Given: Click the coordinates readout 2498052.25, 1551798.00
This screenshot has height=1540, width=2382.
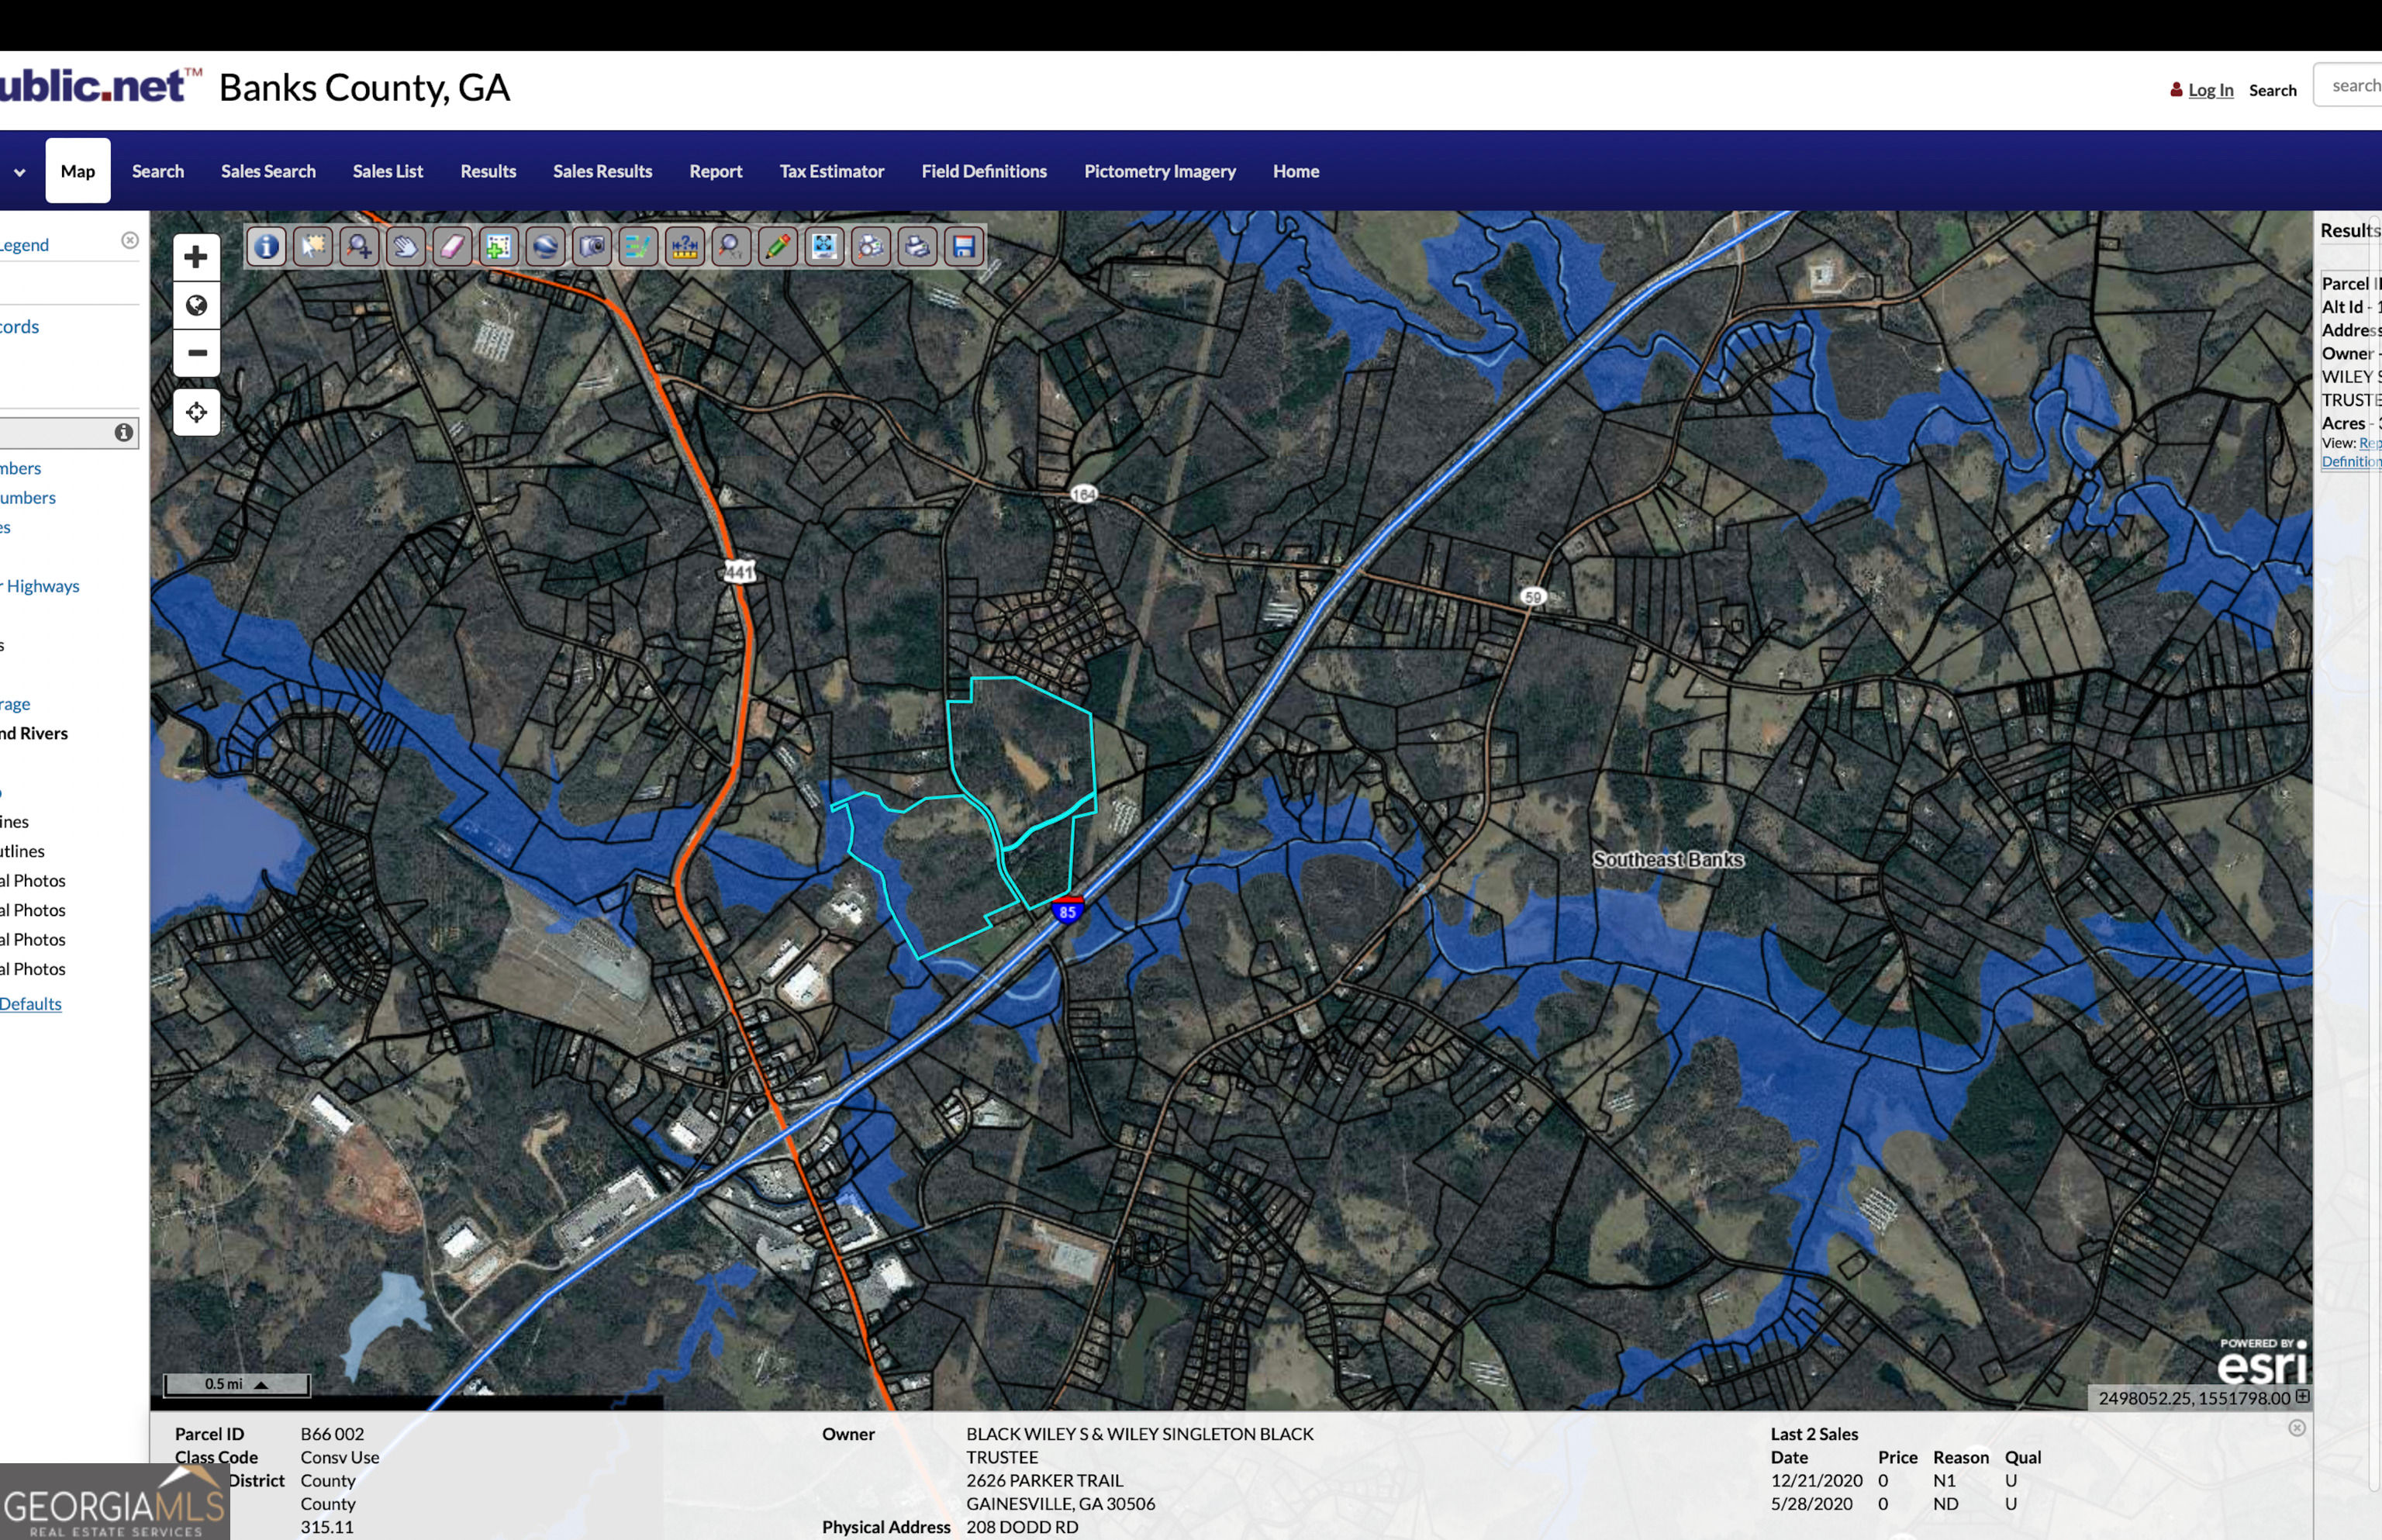Looking at the screenshot, I should pos(2194,1398).
